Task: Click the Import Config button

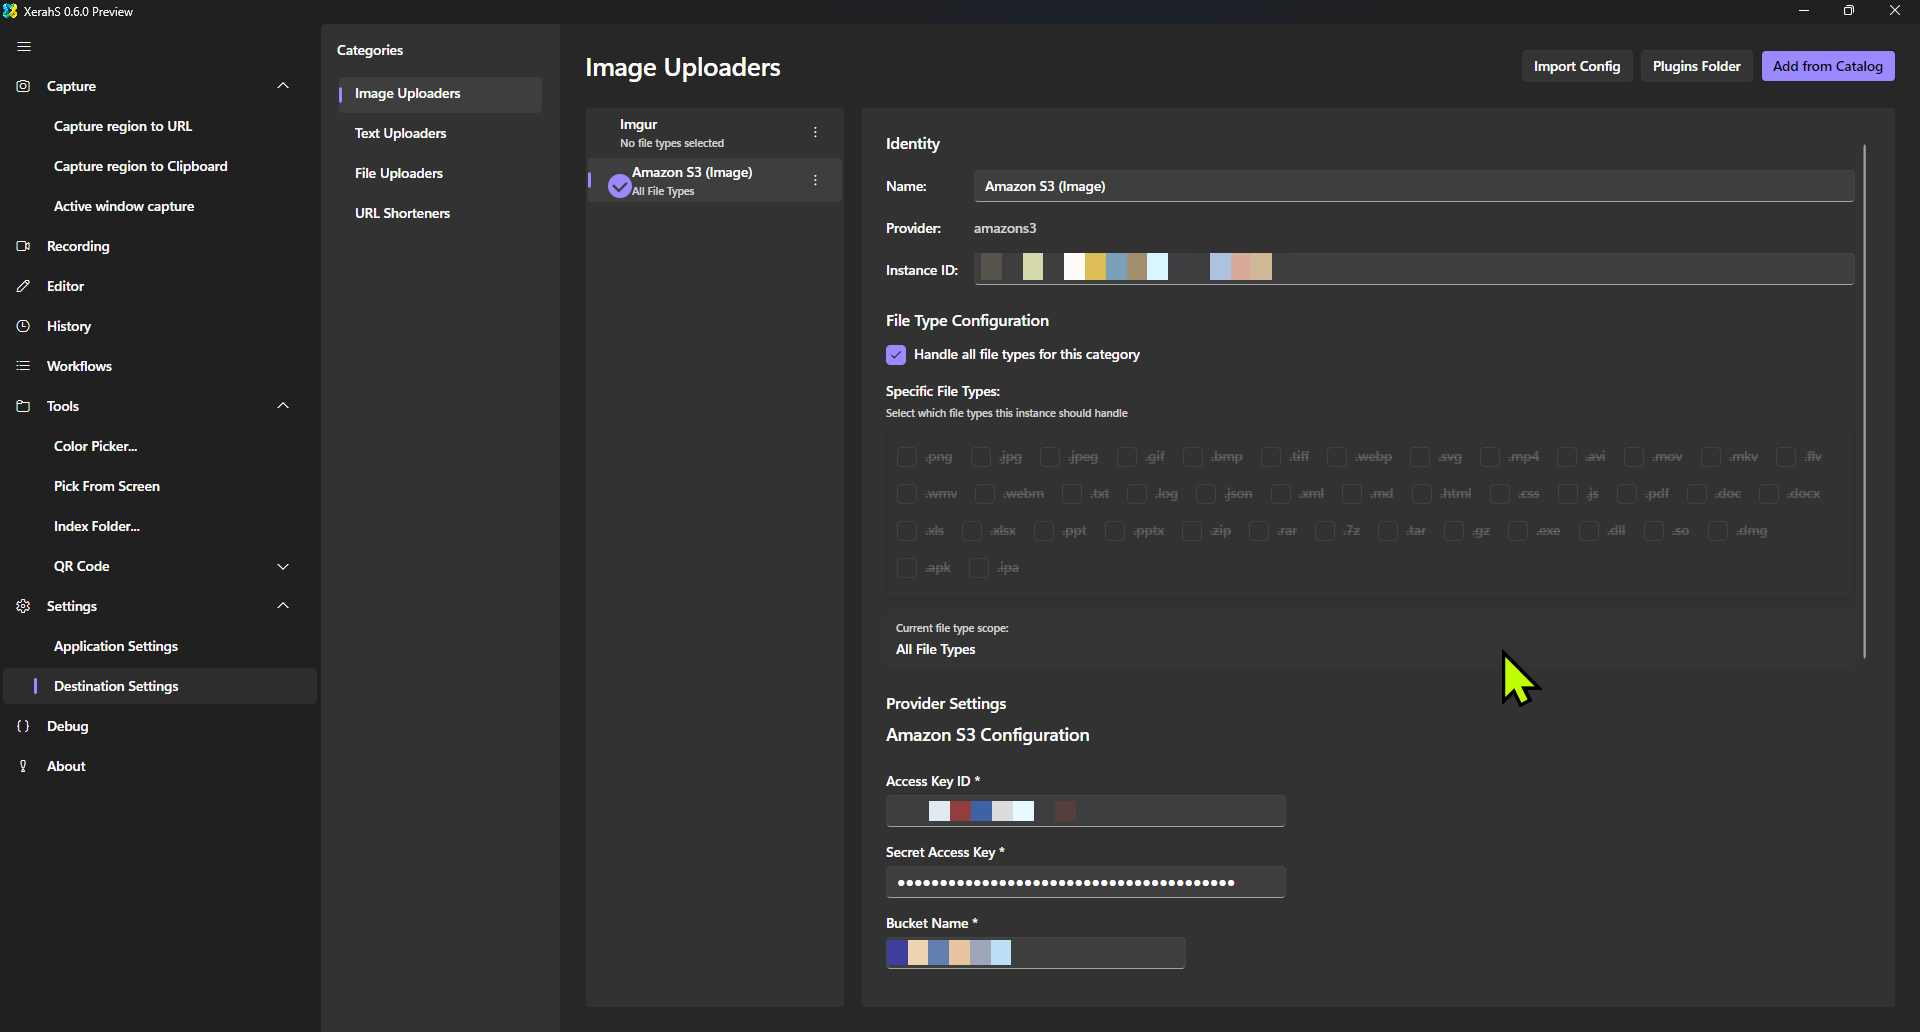Action: [x=1576, y=66]
